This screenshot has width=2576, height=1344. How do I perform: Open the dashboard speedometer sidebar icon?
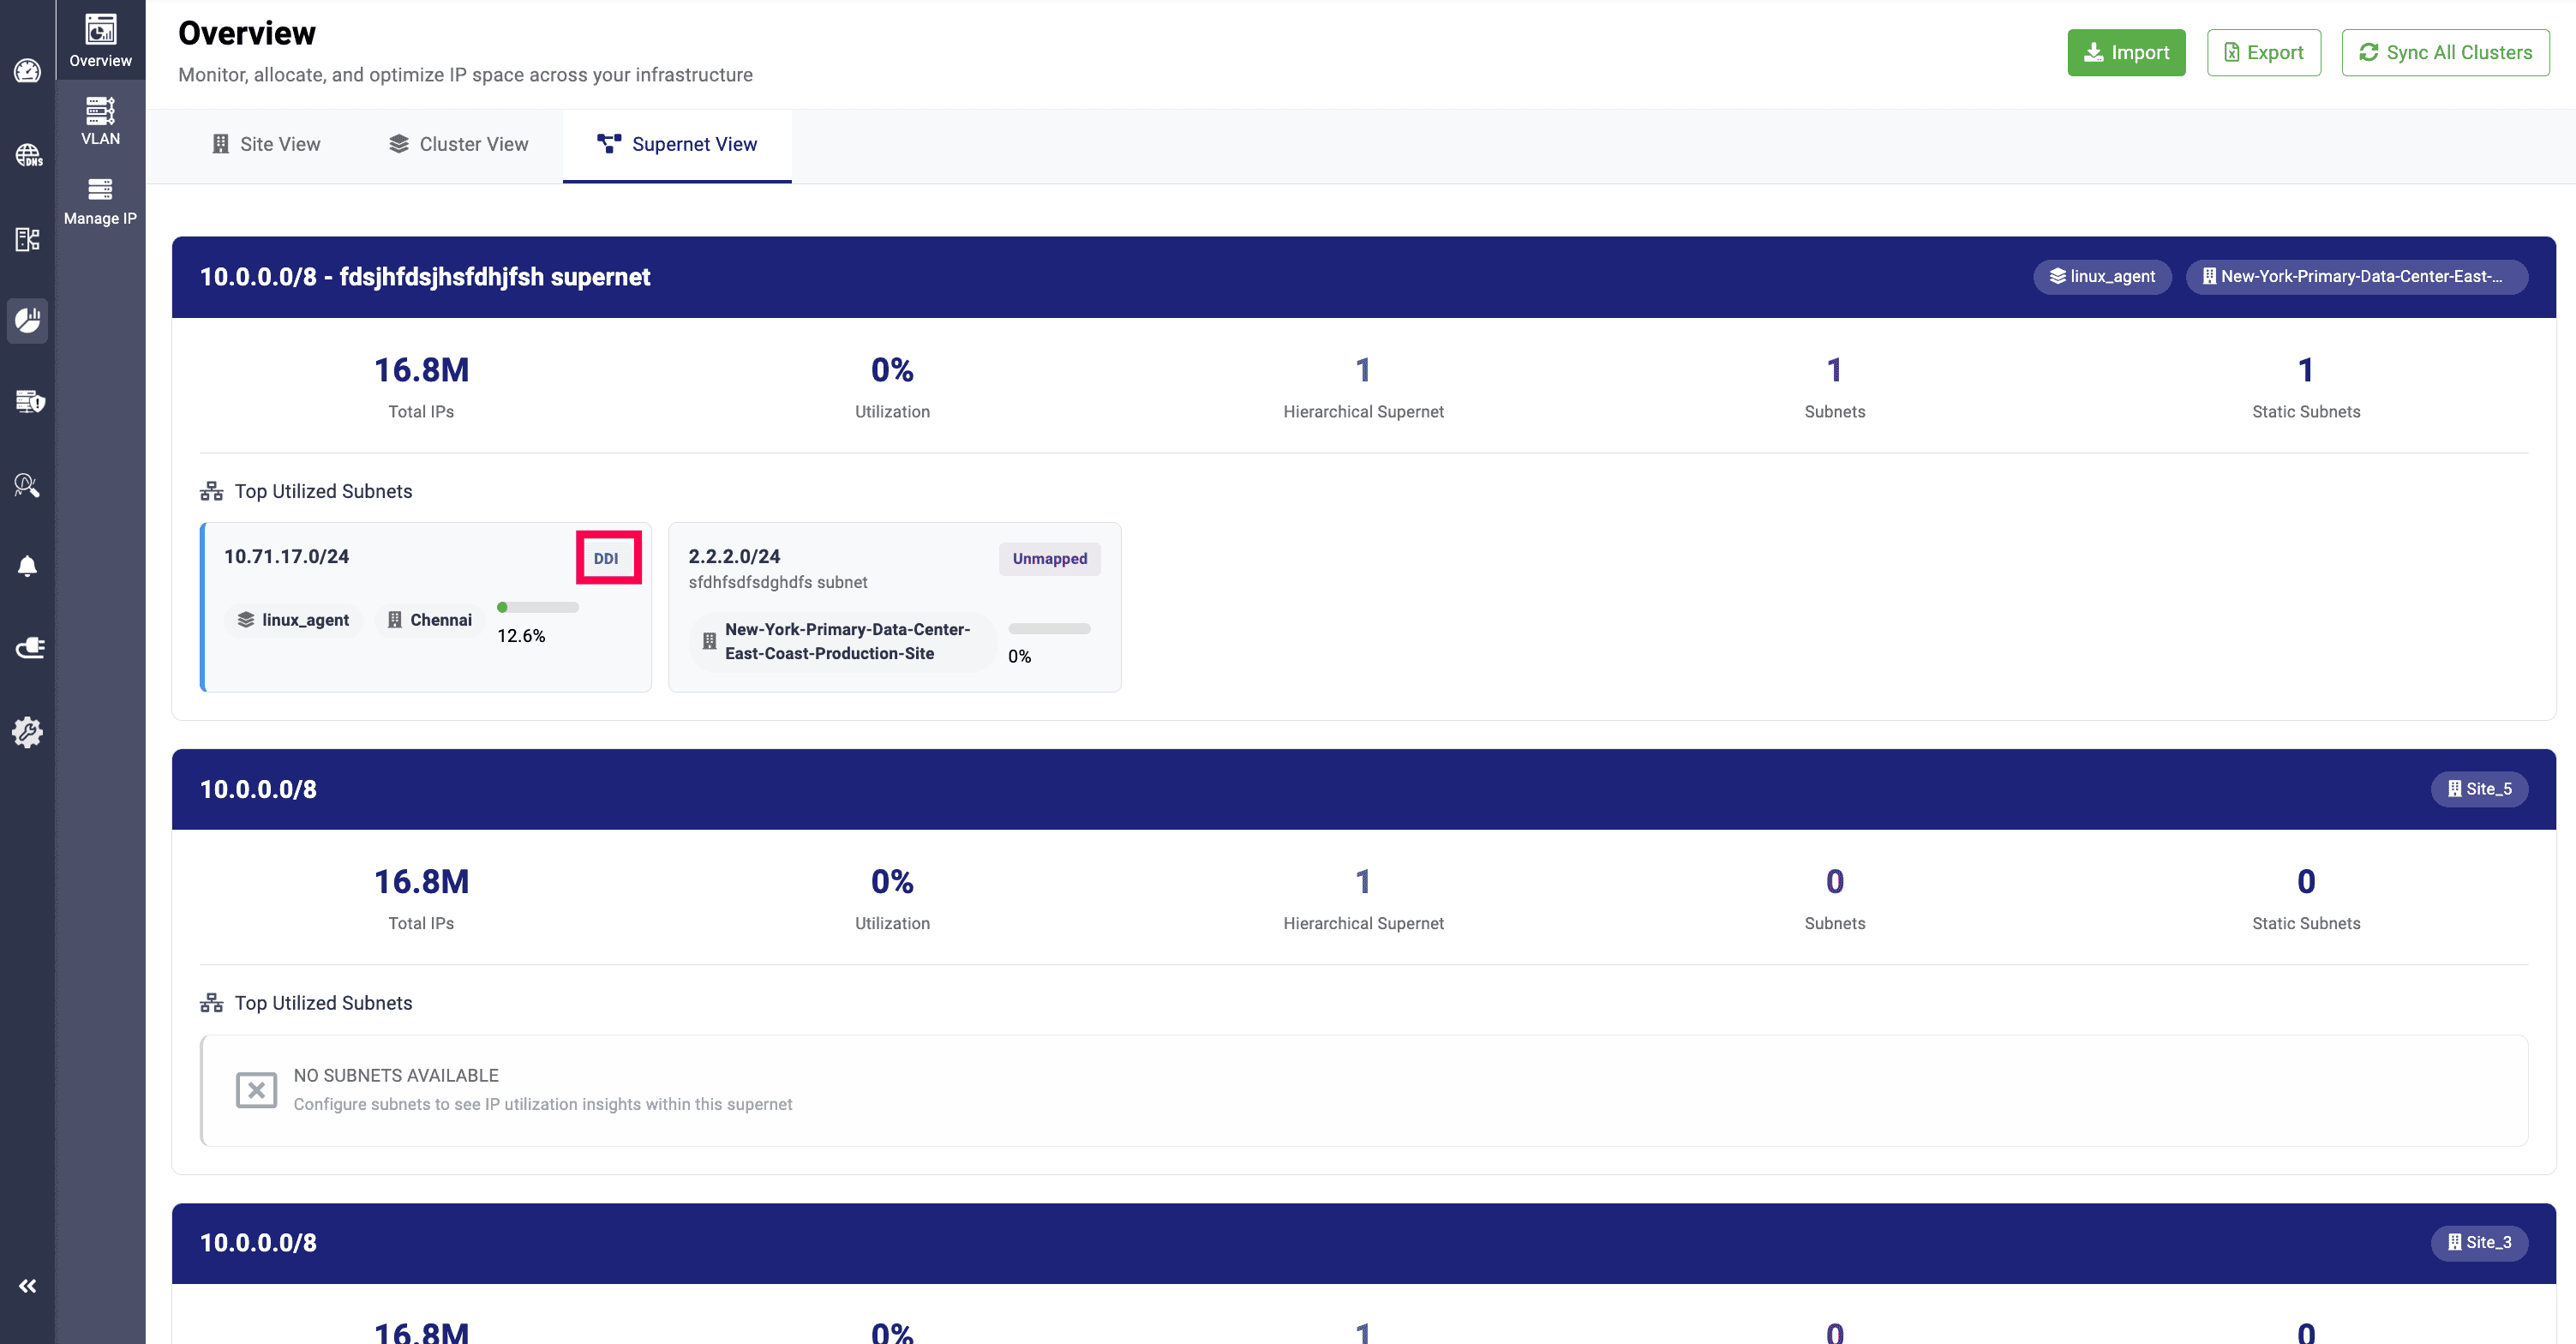(x=27, y=71)
